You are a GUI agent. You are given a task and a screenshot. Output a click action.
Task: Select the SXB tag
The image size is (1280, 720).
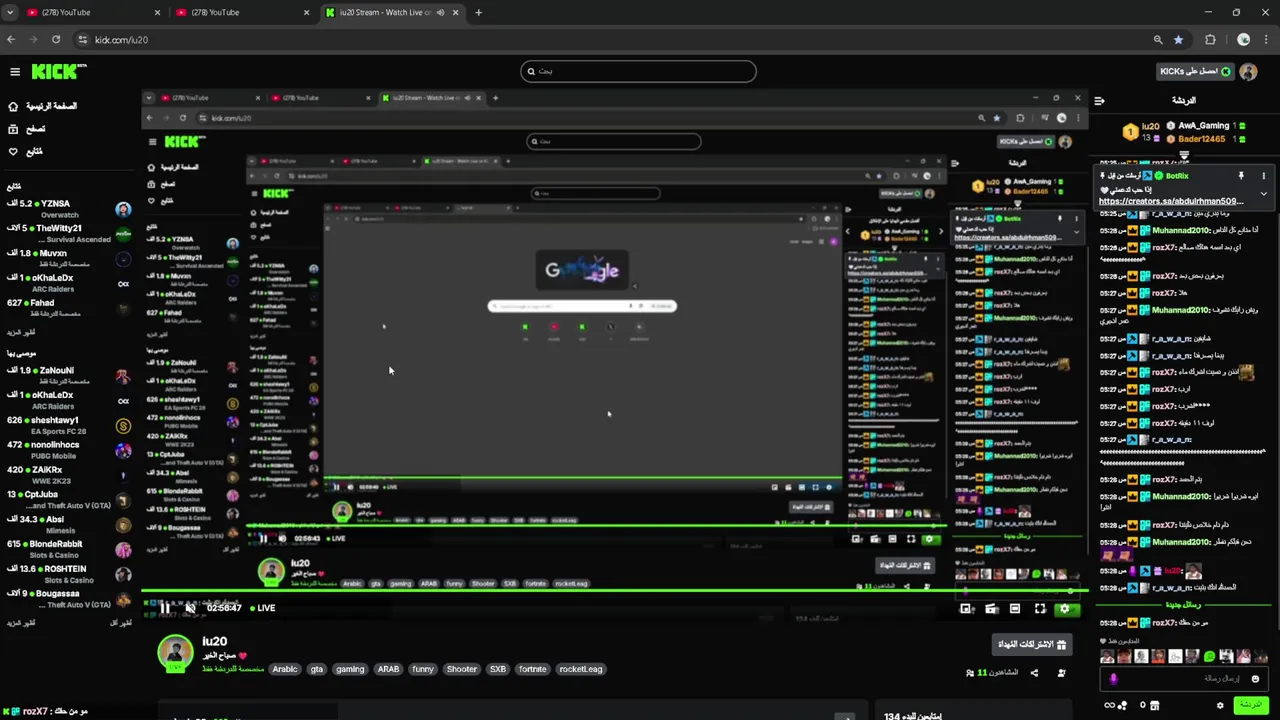coord(497,669)
